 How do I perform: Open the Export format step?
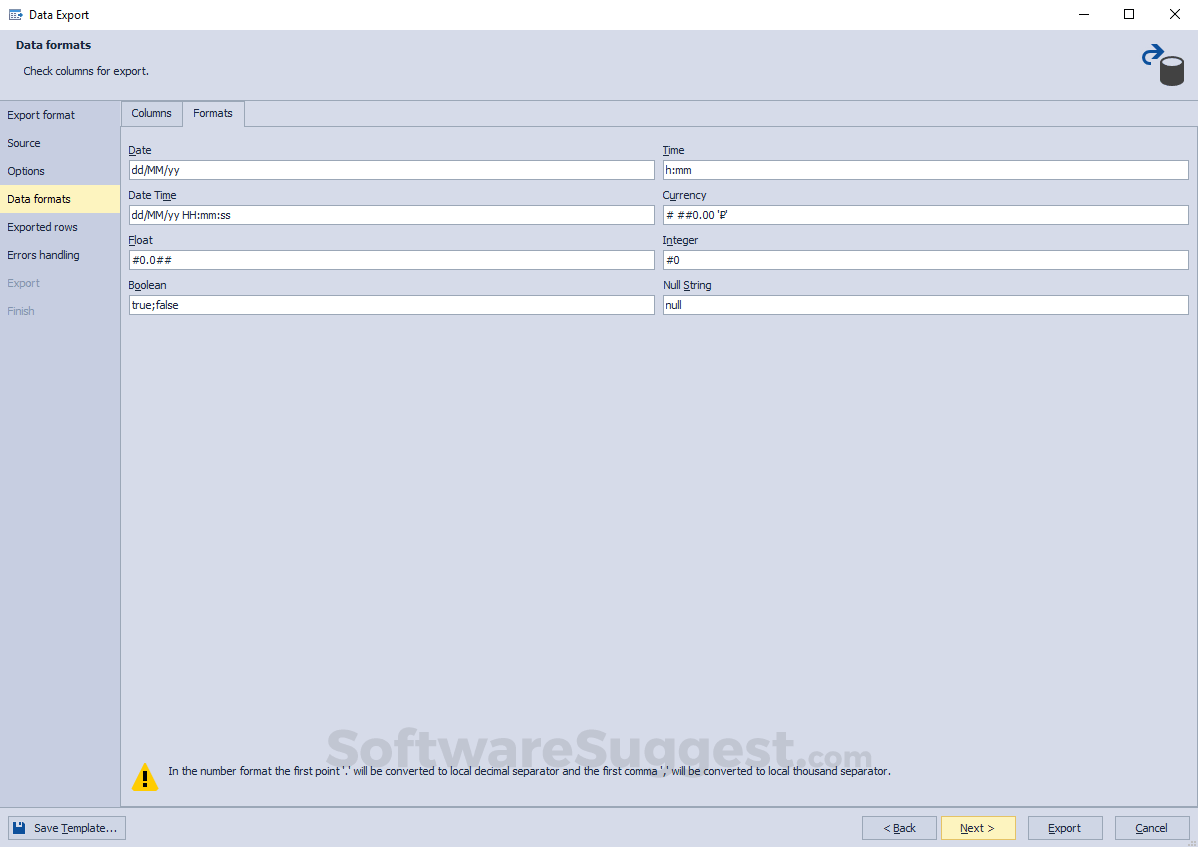[x=41, y=114]
